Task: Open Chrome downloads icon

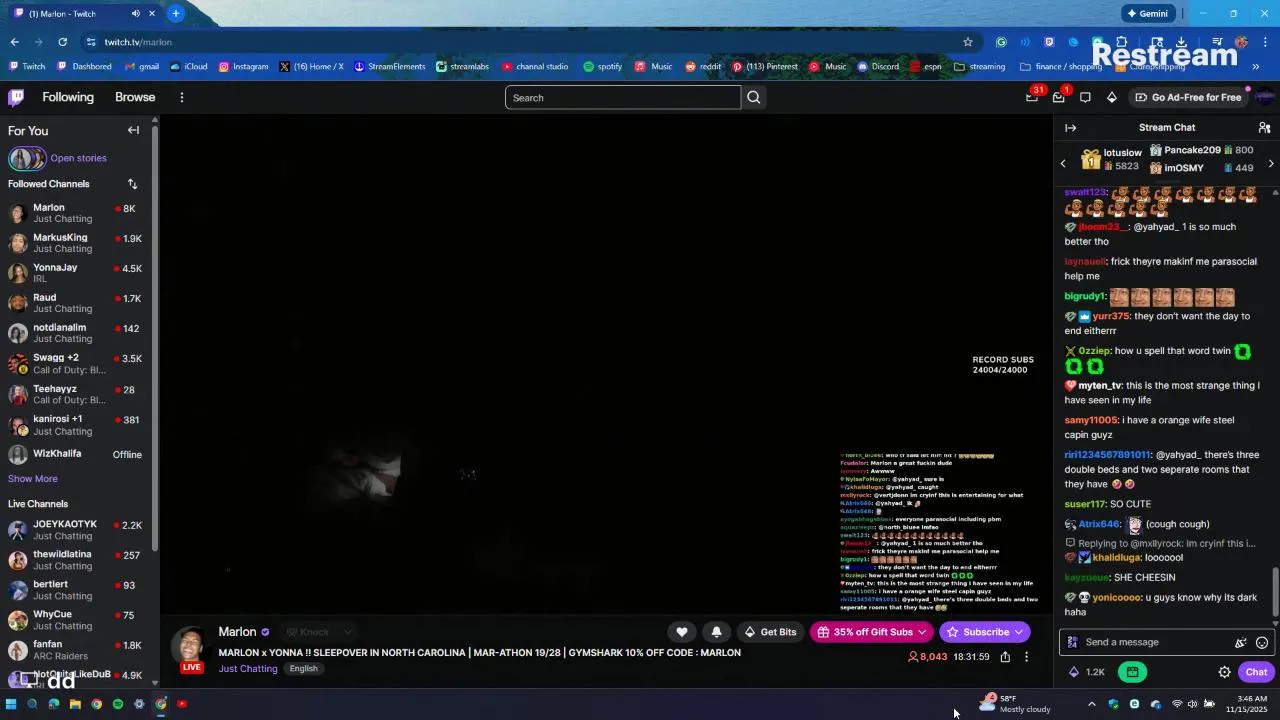Action: tap(1181, 42)
